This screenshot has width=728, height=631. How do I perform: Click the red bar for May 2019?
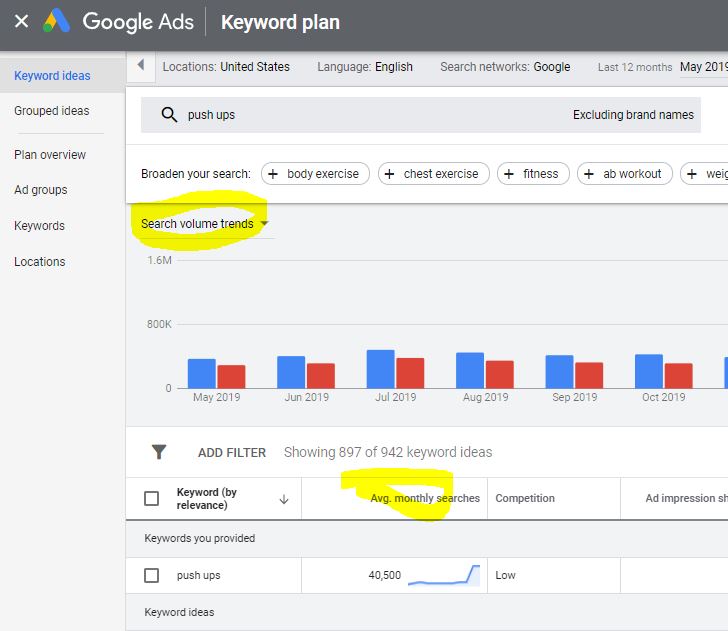231,377
